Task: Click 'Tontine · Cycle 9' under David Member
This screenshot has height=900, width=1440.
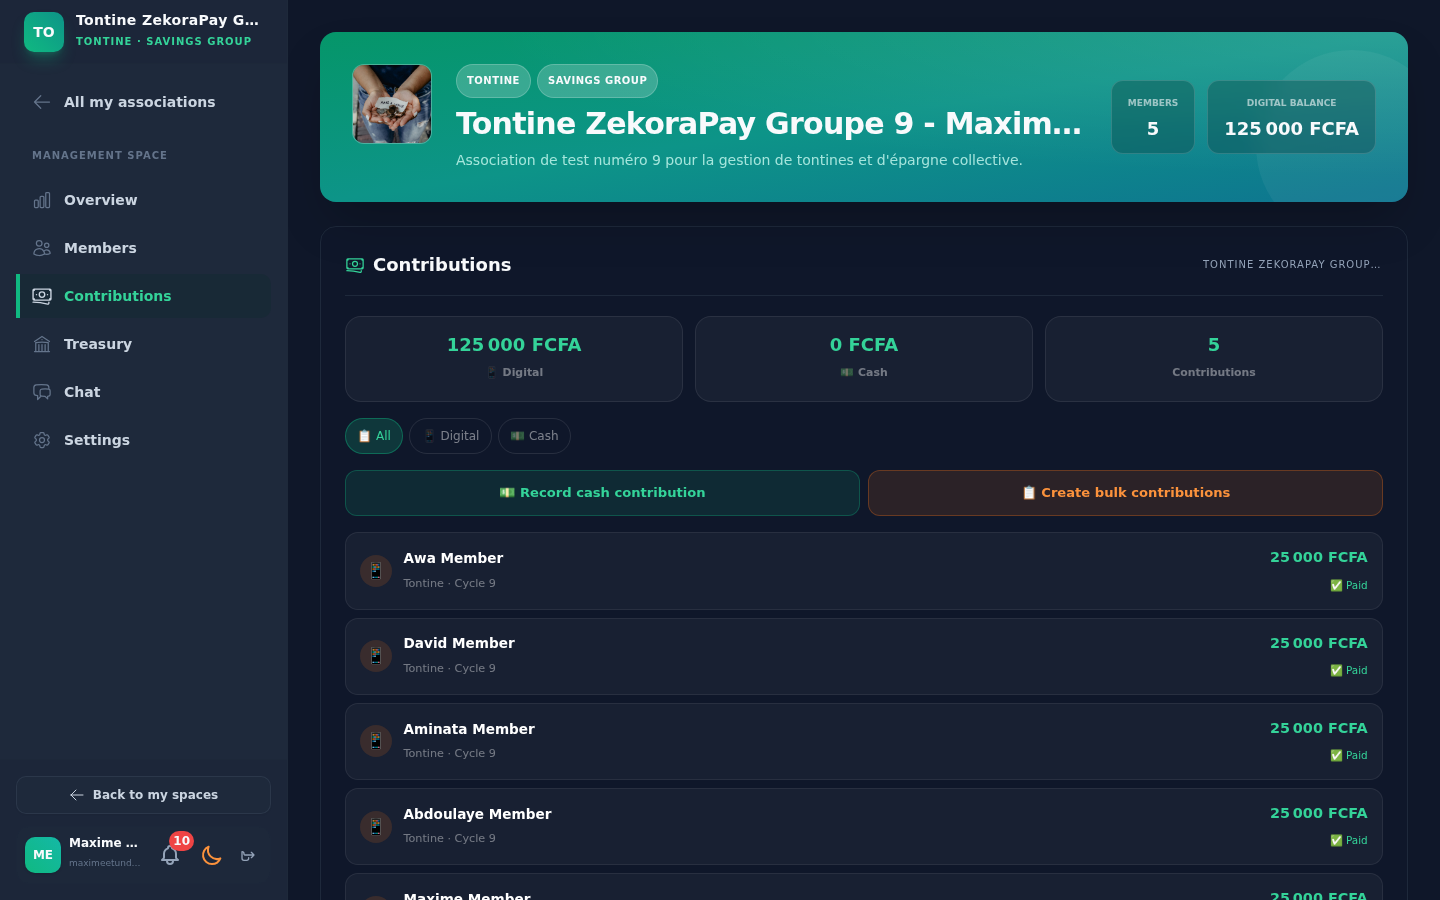Action: (449, 668)
